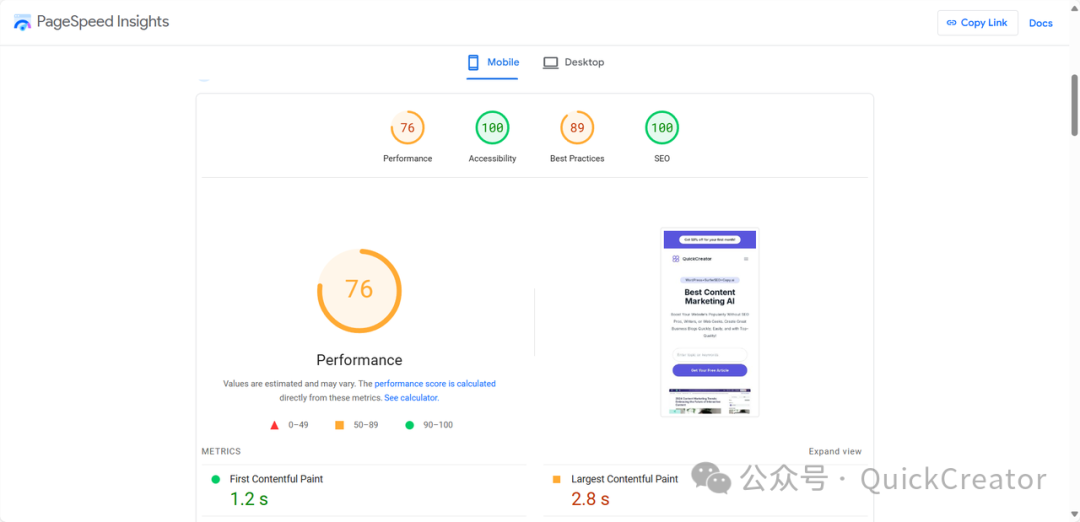Click the First Contentful Paint metric
The height and width of the screenshot is (522, 1080).
[x=276, y=479]
